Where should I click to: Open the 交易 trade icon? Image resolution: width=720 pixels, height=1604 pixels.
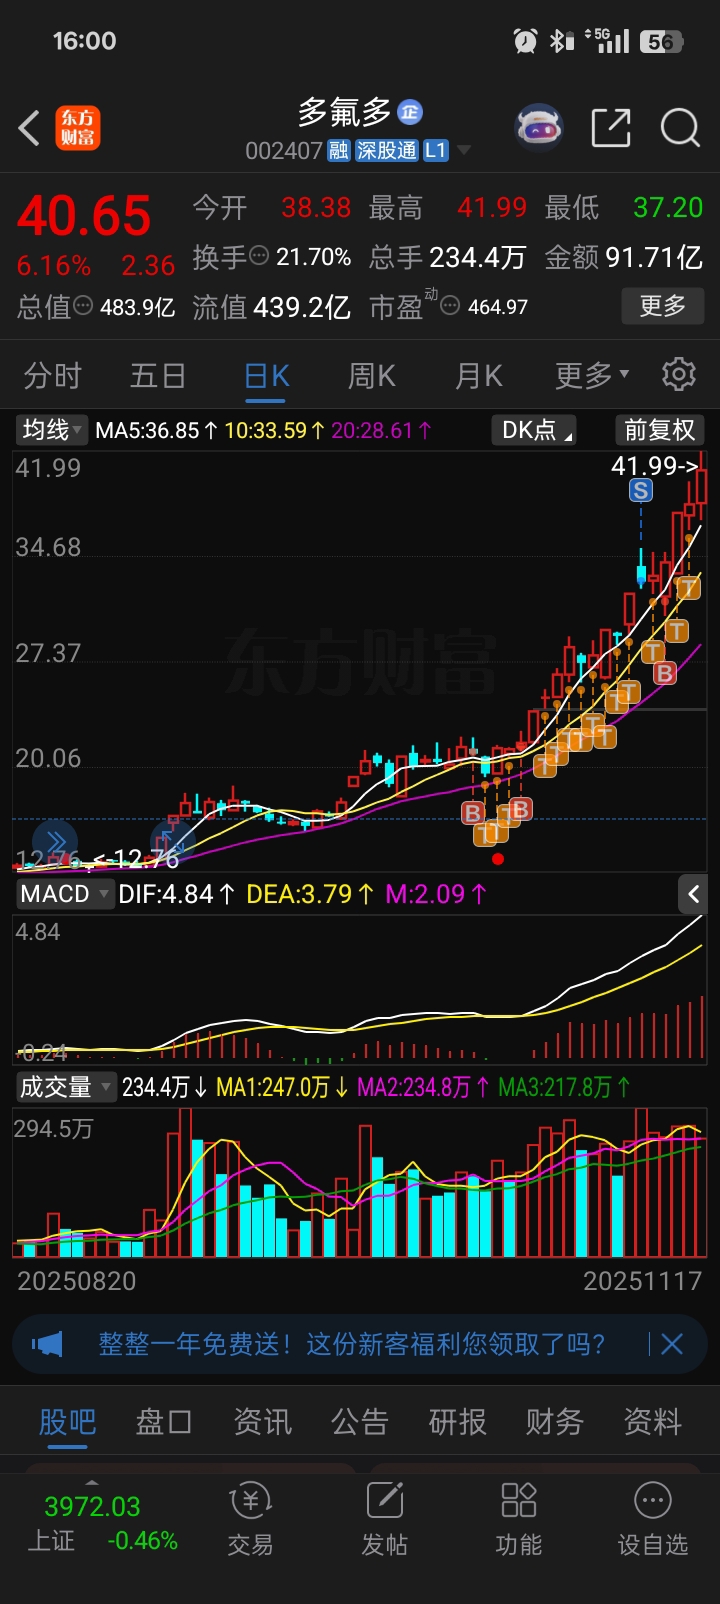coord(250,1520)
